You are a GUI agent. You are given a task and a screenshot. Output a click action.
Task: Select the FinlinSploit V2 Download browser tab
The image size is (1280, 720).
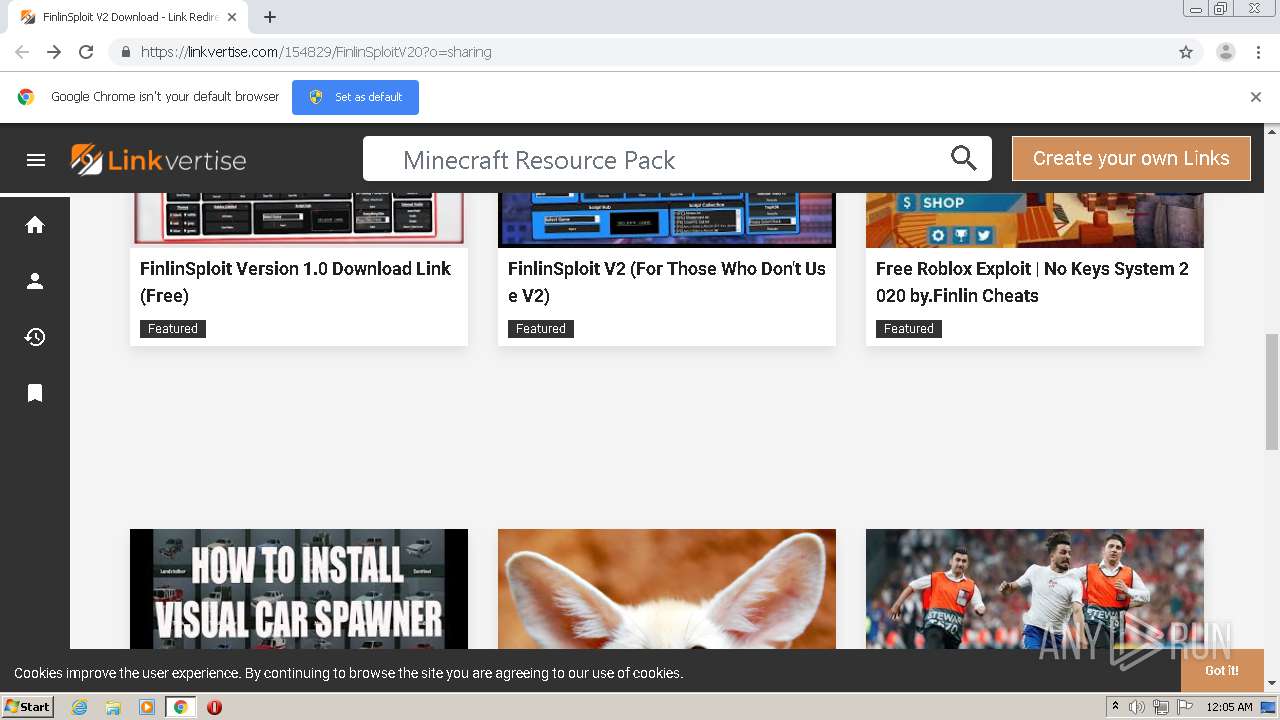(128, 17)
